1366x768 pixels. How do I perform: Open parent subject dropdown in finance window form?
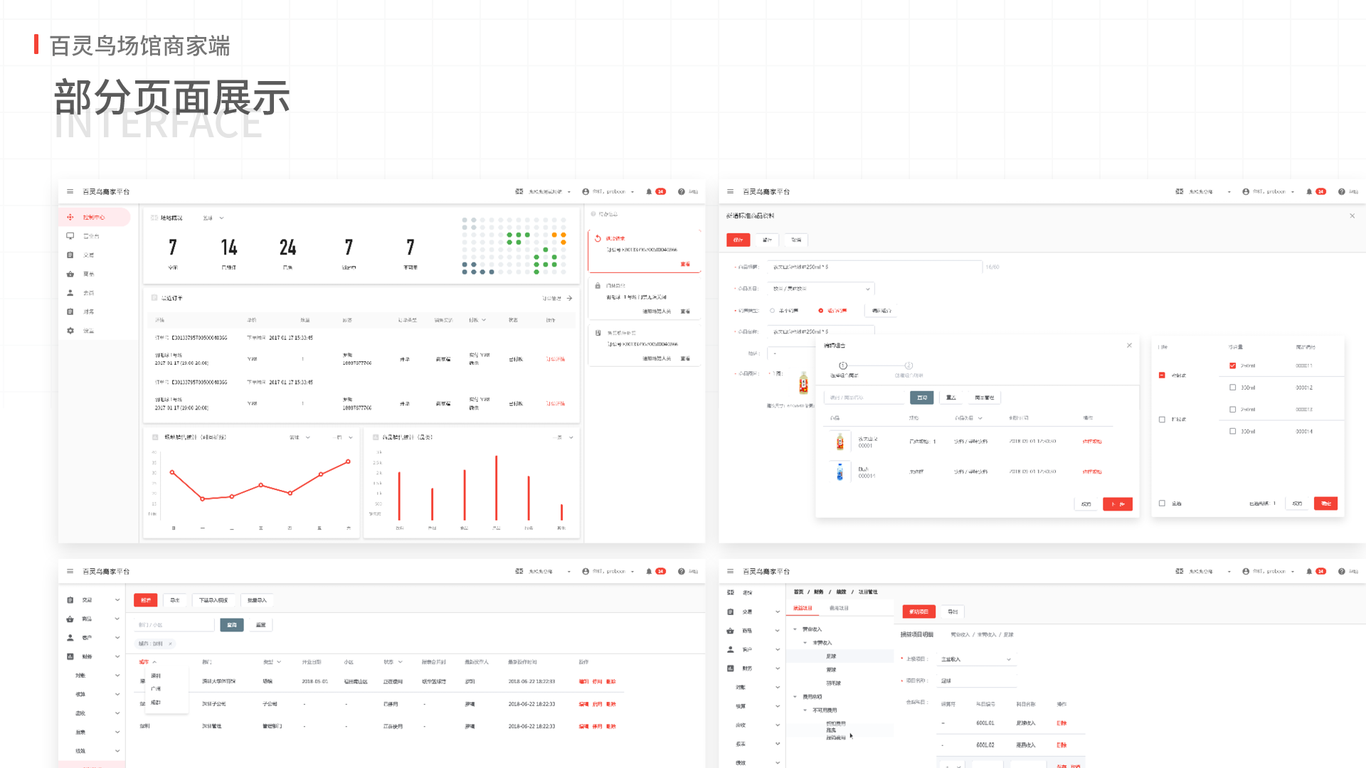click(x=975, y=659)
